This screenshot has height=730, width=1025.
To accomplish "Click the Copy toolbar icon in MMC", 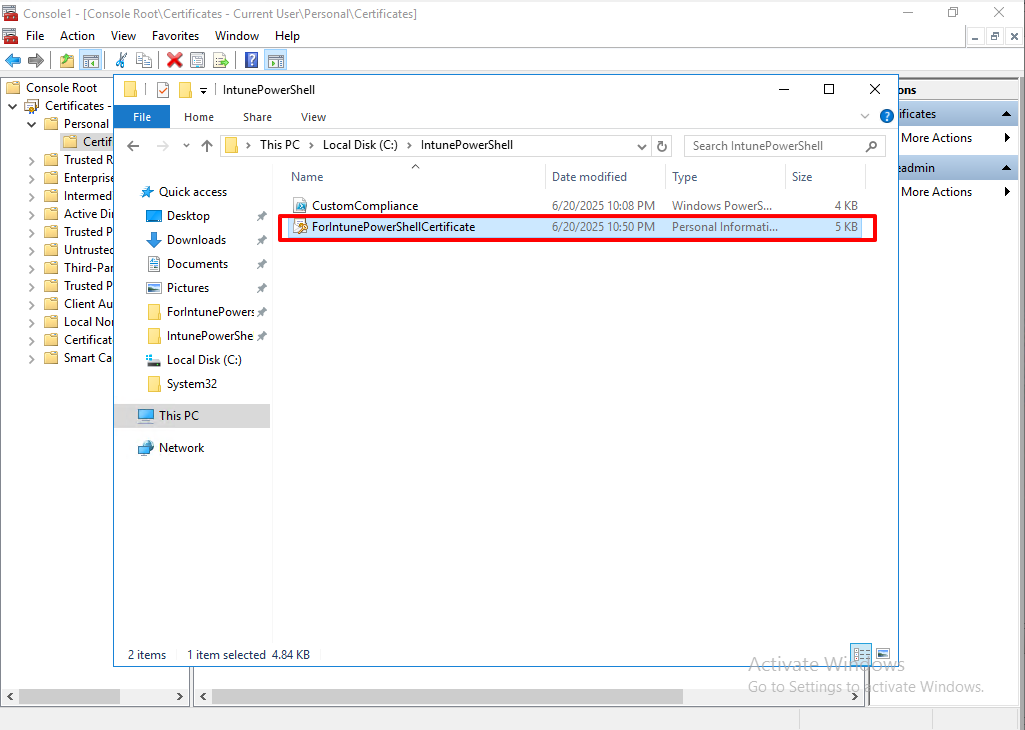I will coord(143,61).
